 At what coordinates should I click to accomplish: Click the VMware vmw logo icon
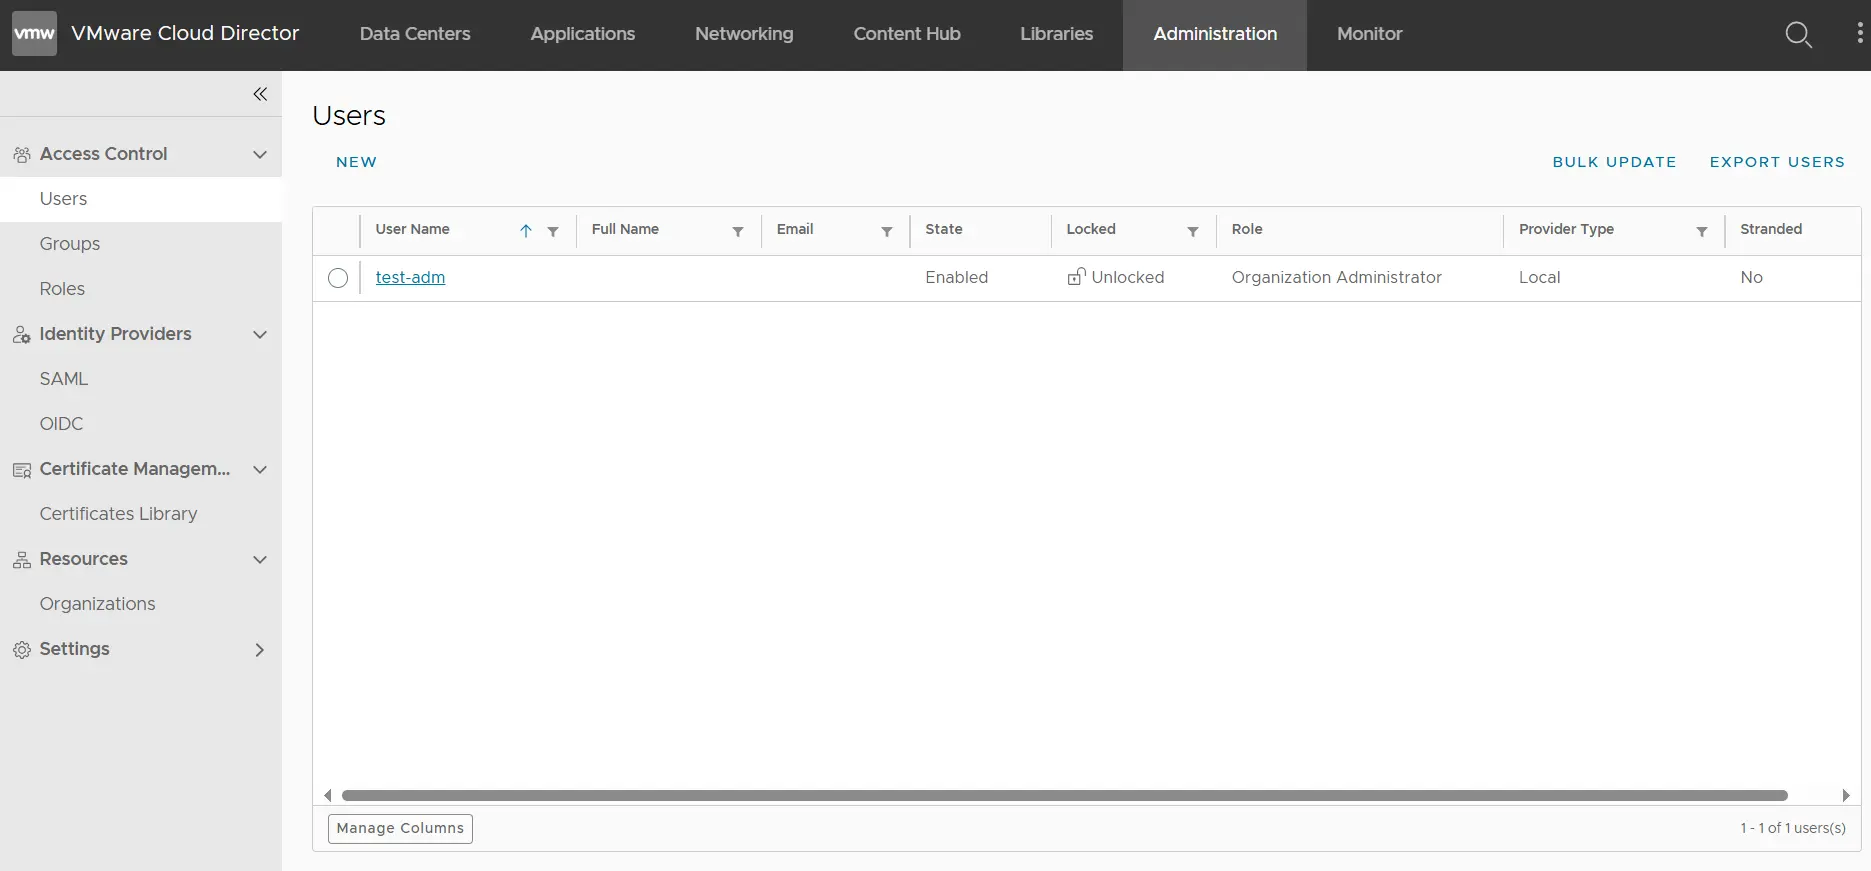(x=34, y=34)
